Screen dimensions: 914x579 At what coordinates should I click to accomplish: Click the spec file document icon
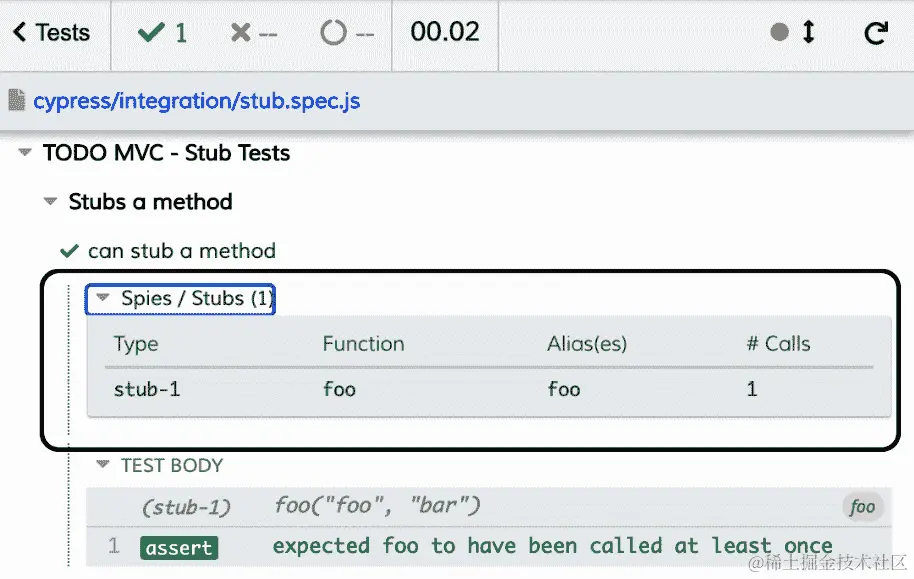pyautogui.click(x=16, y=100)
